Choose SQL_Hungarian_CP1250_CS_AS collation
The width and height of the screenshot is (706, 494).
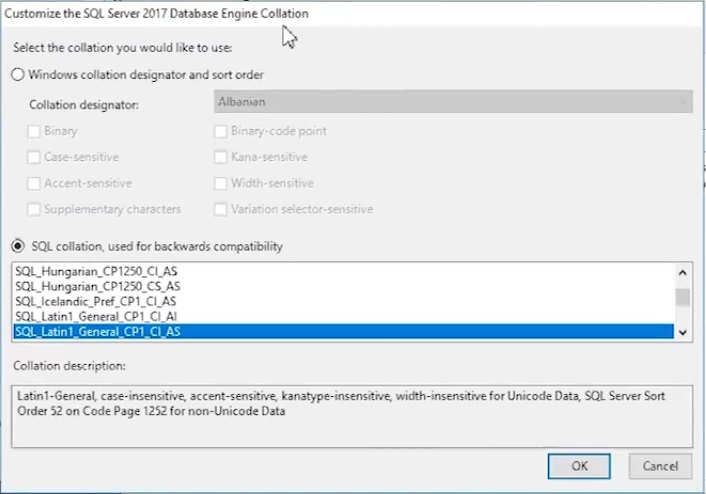coord(344,286)
